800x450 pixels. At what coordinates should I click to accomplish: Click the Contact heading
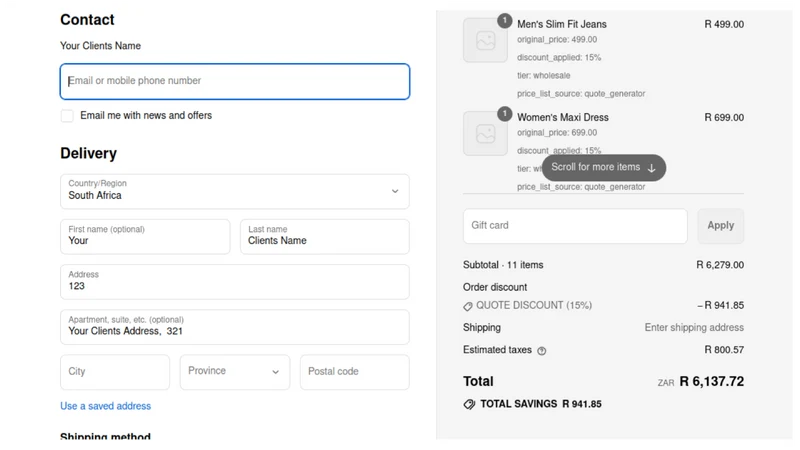[x=87, y=20]
